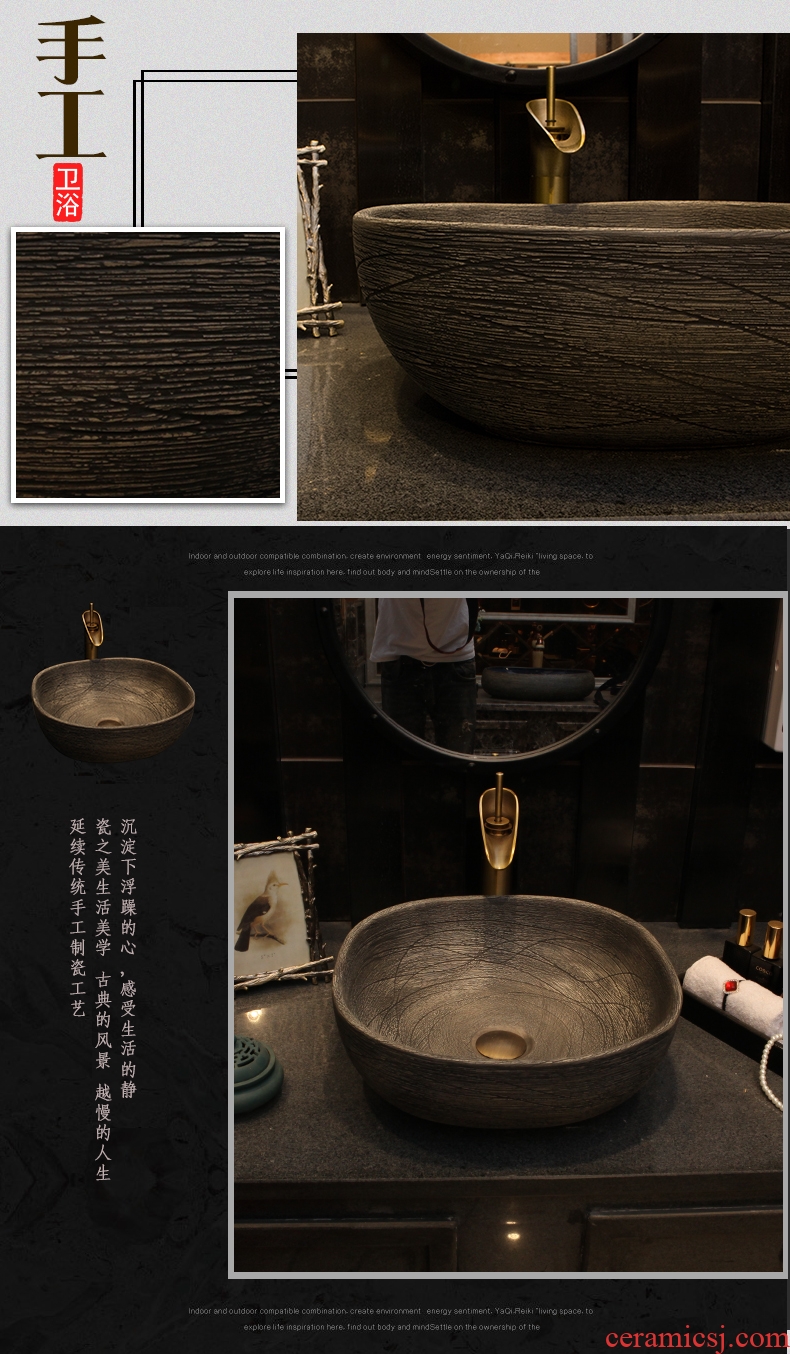Open the ceramicsj.com watermark link
The height and width of the screenshot is (1354, 790).
coord(696,1337)
